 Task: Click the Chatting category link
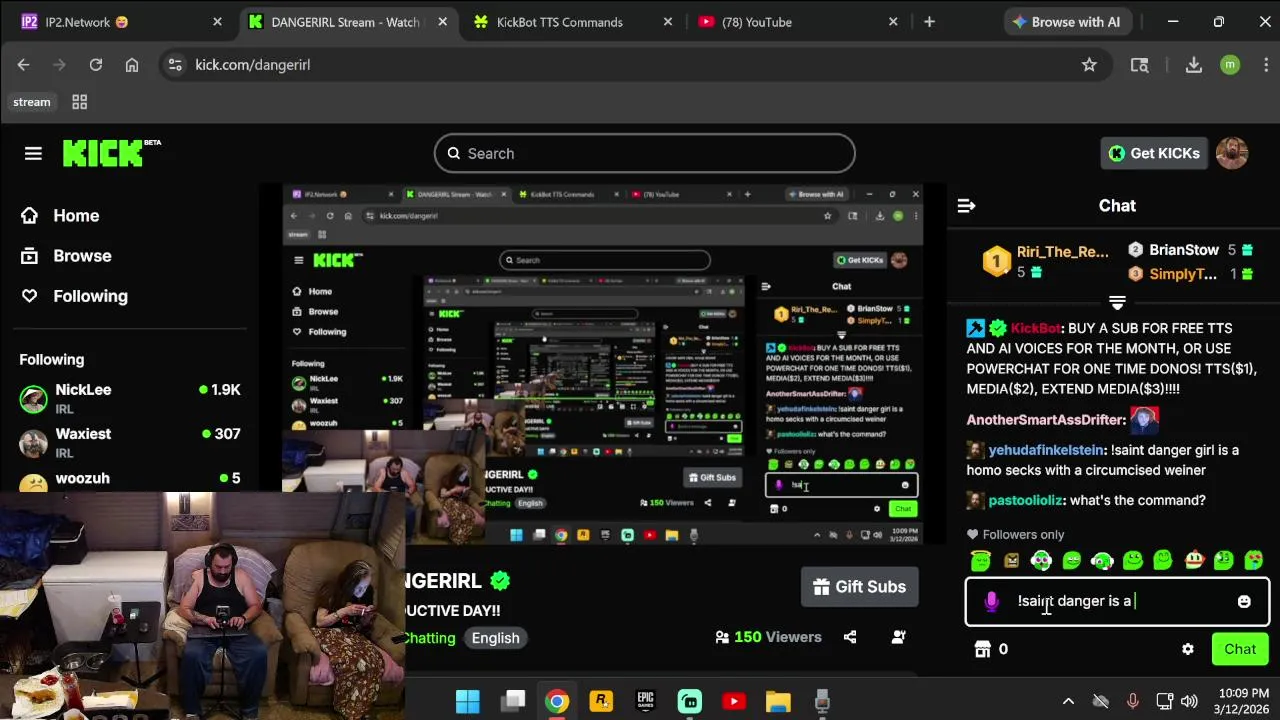430,638
